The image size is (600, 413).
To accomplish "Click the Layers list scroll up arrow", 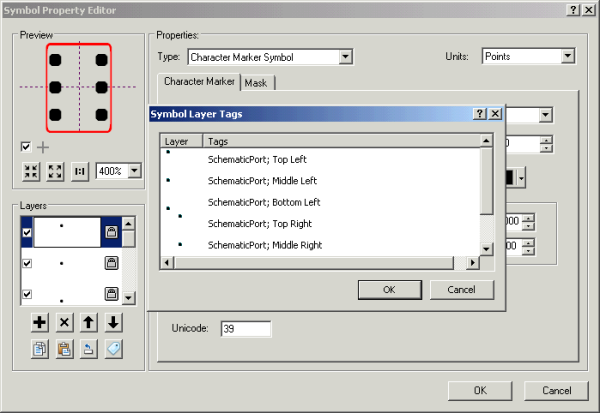I will point(129,223).
